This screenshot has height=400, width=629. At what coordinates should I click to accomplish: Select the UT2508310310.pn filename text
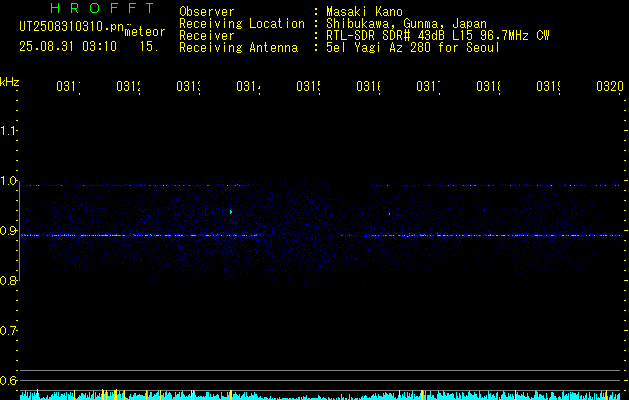pos(71,27)
